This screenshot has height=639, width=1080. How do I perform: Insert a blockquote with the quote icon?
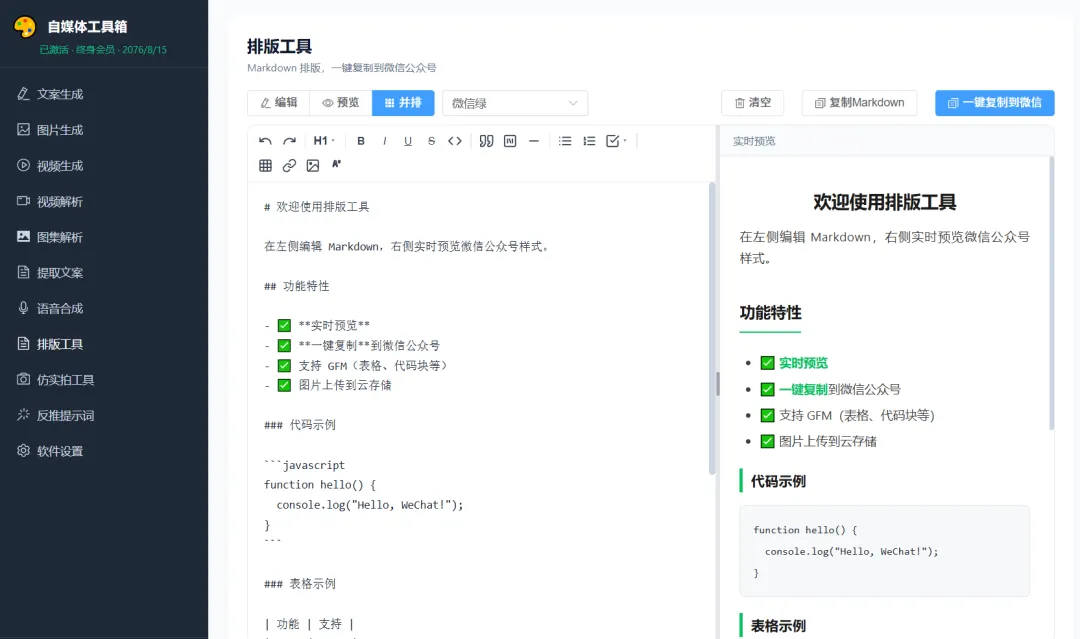486,141
